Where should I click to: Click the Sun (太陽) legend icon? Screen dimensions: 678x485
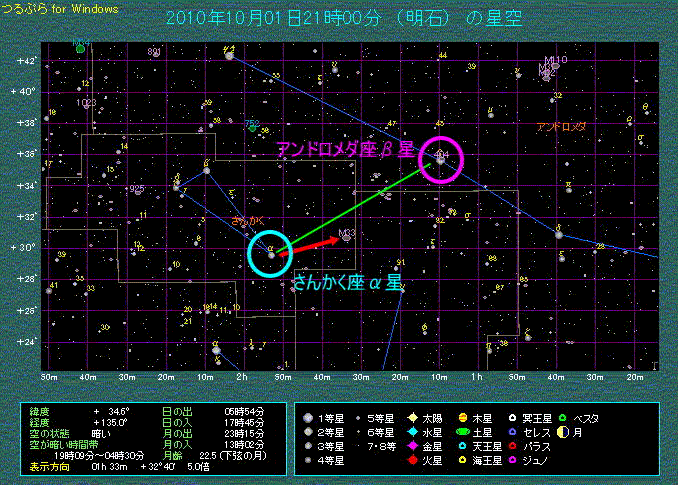413,417
